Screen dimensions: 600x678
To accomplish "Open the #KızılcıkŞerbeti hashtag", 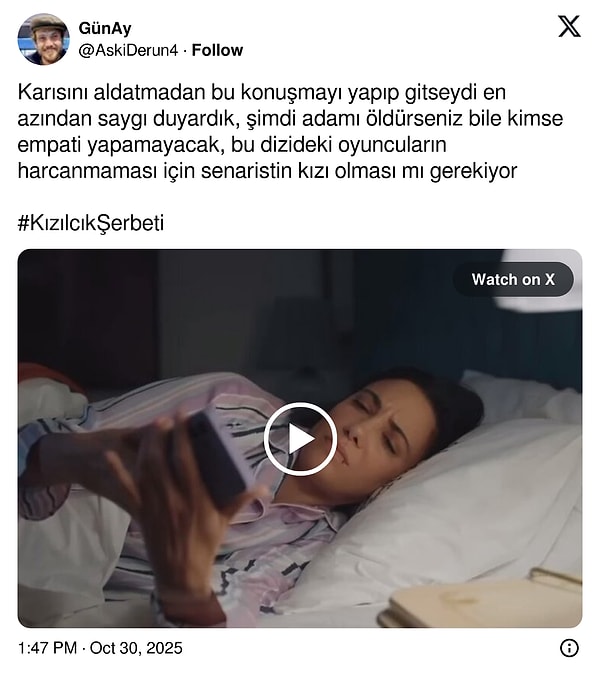I will (91, 224).
